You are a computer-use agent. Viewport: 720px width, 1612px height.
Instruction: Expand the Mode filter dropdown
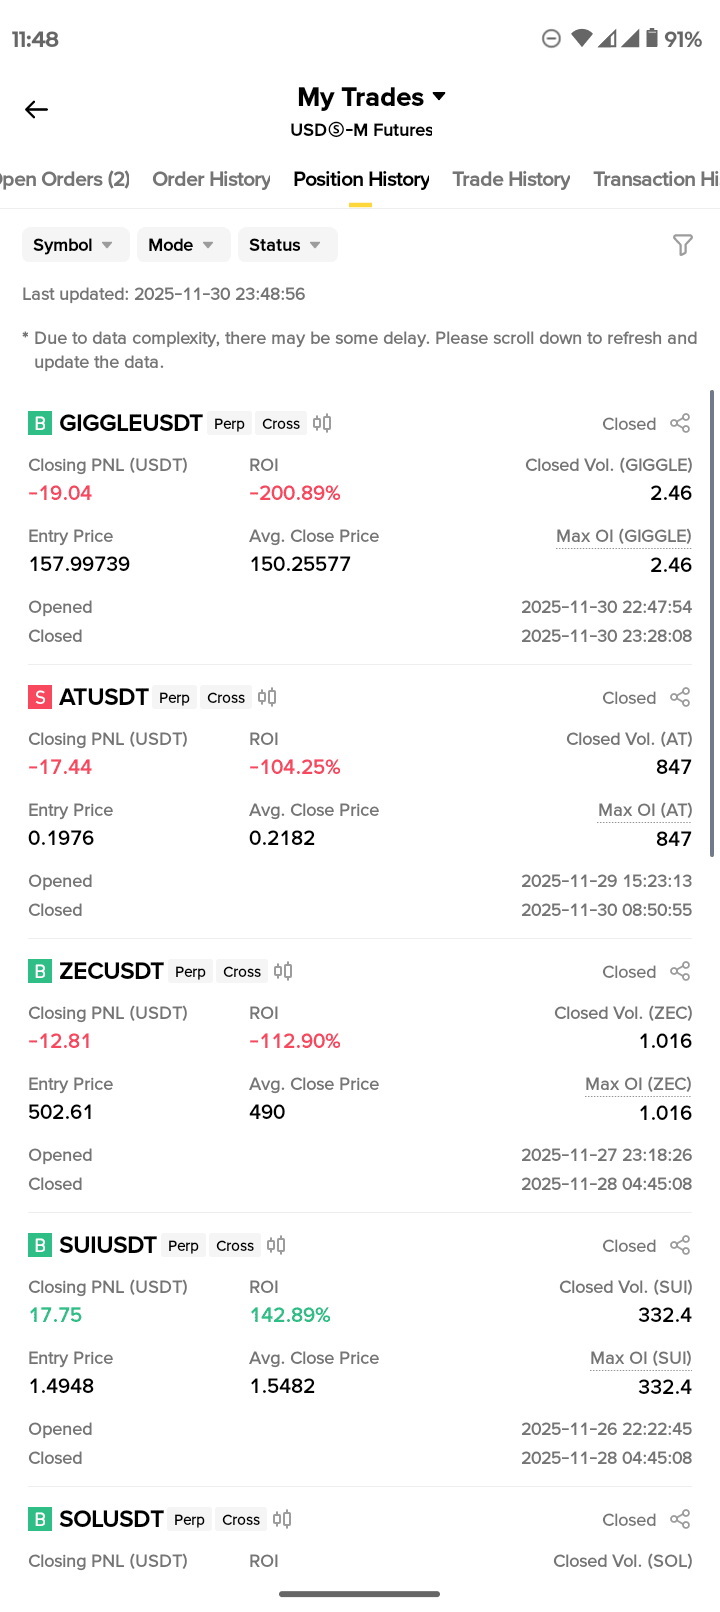tap(183, 245)
